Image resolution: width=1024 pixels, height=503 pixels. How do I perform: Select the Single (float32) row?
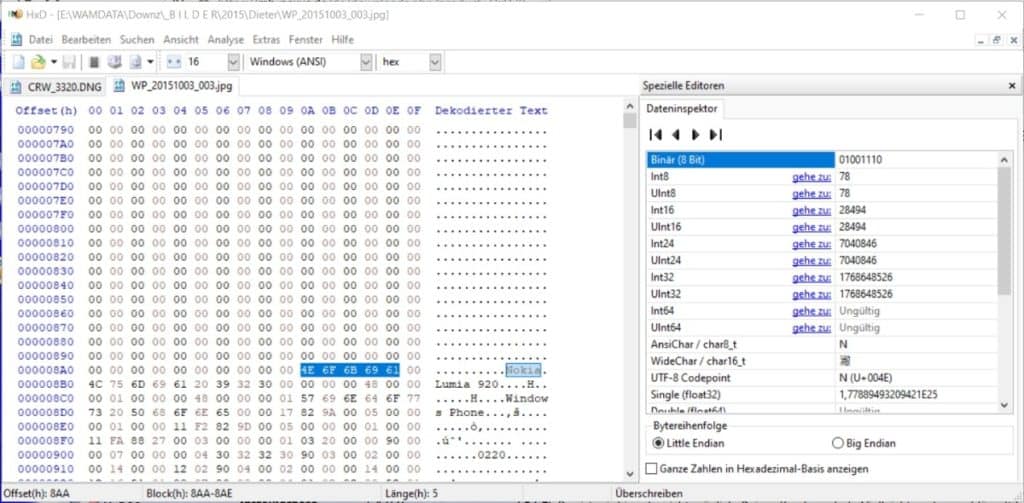click(x=822, y=395)
